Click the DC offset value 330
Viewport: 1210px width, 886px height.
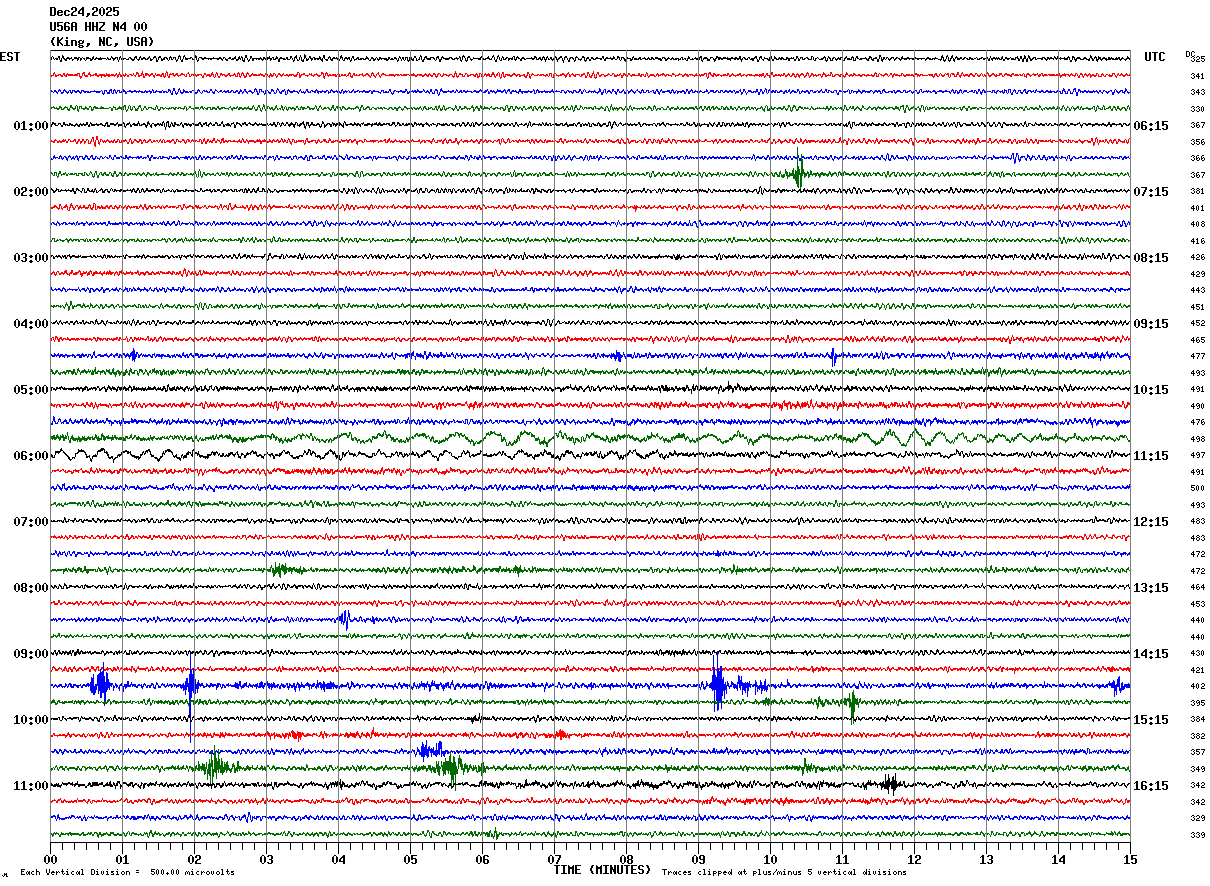[x=1198, y=109]
